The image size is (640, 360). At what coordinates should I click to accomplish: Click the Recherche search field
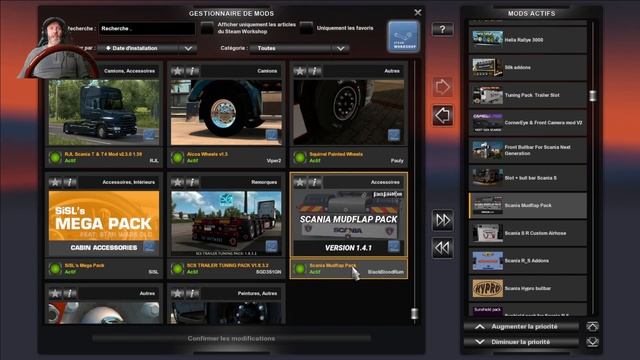point(147,29)
